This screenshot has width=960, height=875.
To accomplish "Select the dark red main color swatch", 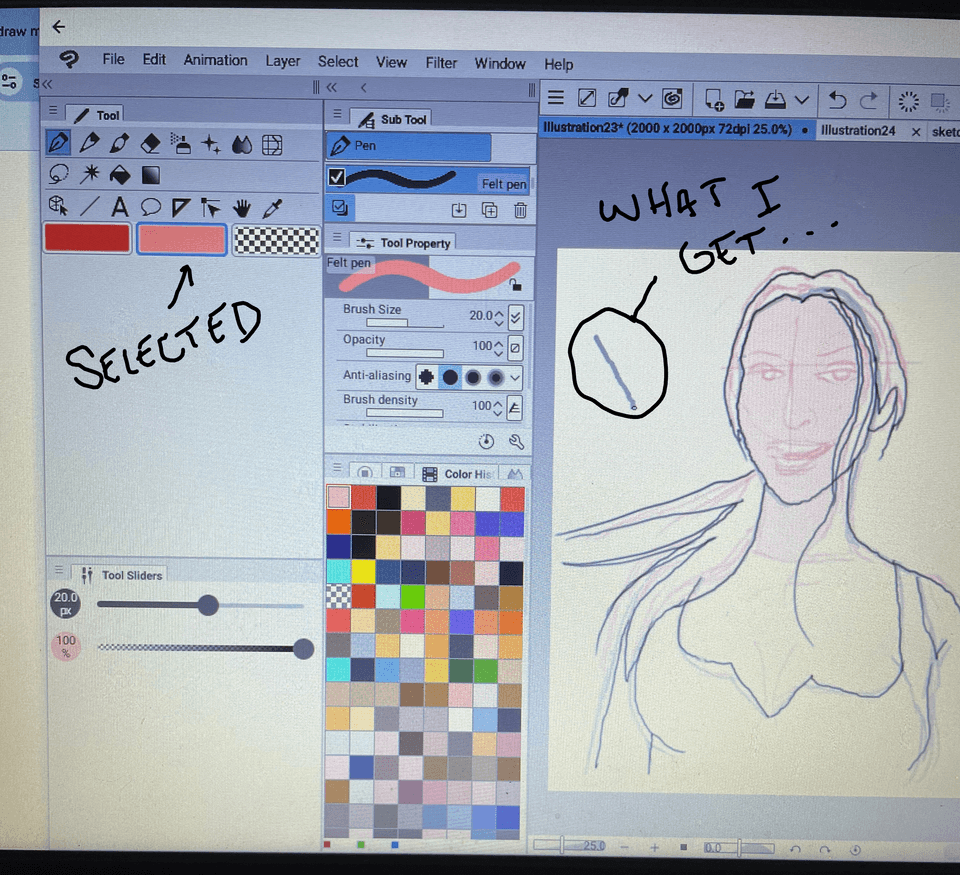I will pos(87,239).
